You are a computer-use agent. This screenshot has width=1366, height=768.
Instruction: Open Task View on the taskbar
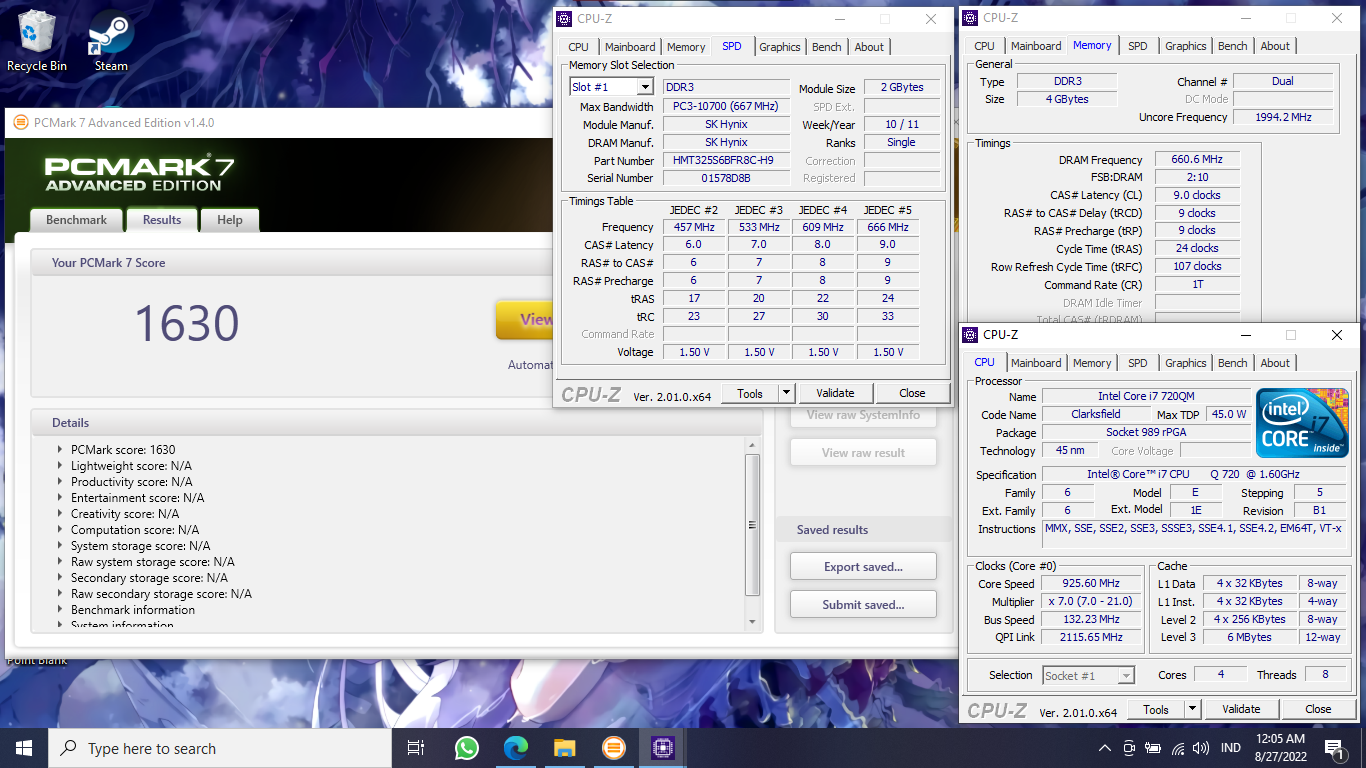coord(416,748)
